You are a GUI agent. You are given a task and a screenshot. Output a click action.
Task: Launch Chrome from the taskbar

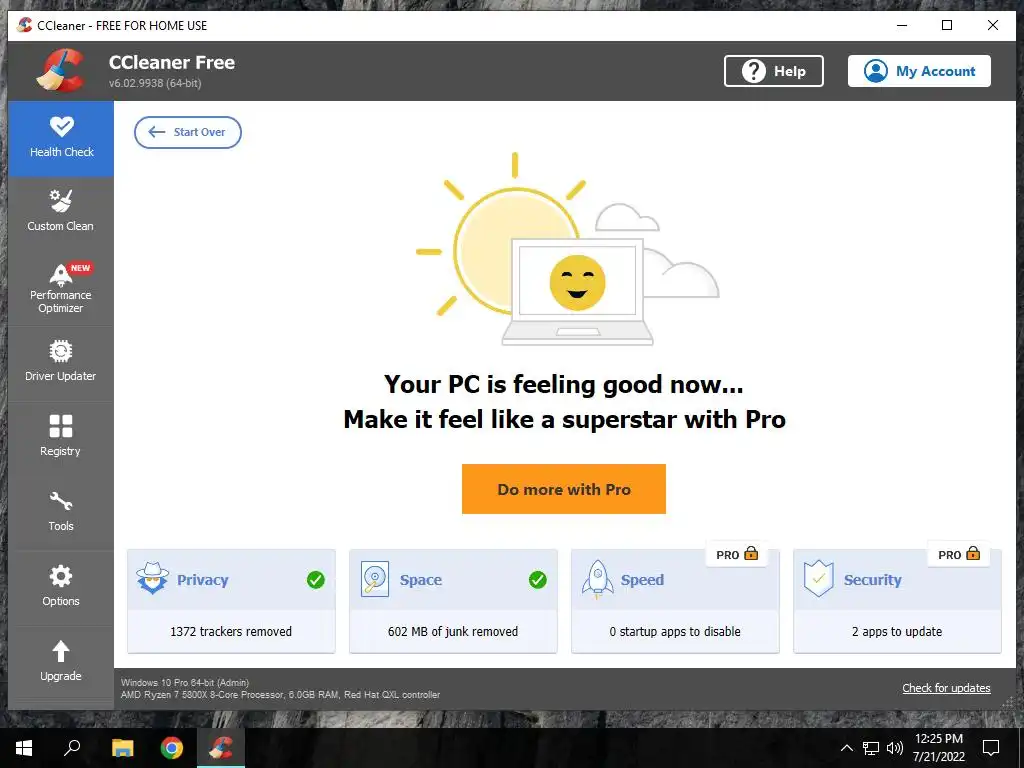172,748
